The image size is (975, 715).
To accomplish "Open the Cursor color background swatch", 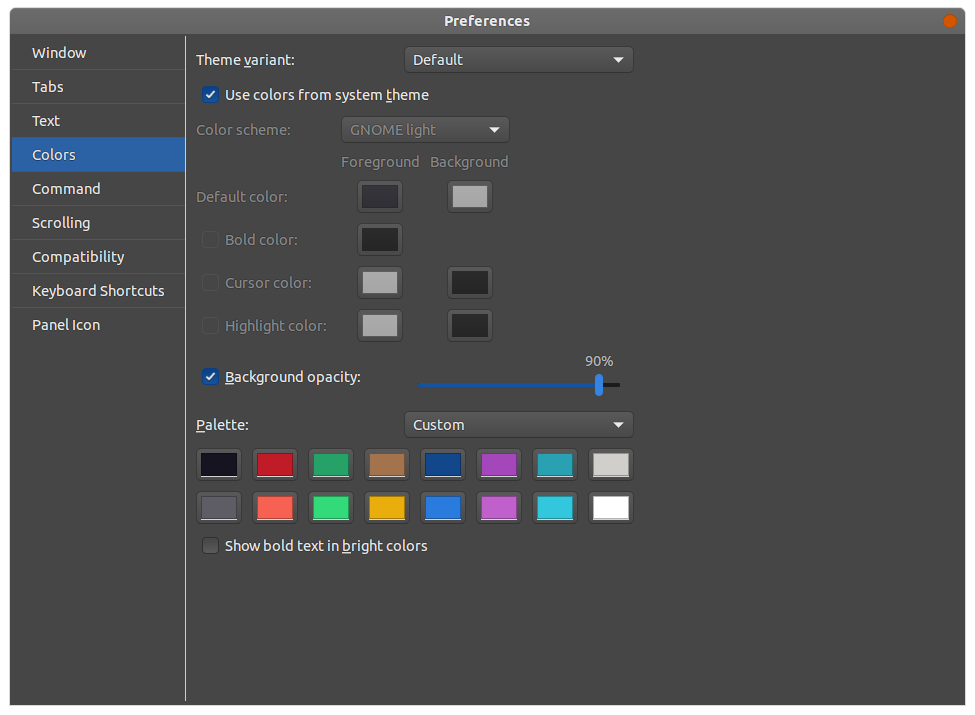I will coord(469,283).
